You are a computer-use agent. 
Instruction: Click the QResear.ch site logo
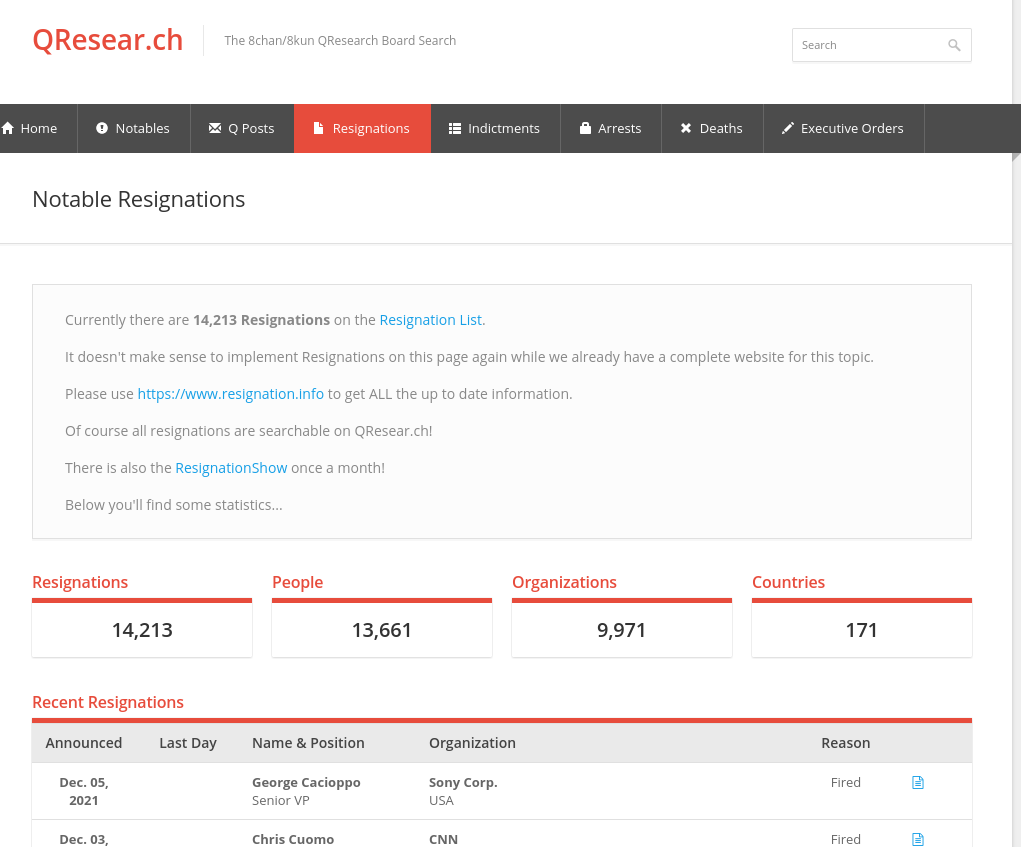108,40
